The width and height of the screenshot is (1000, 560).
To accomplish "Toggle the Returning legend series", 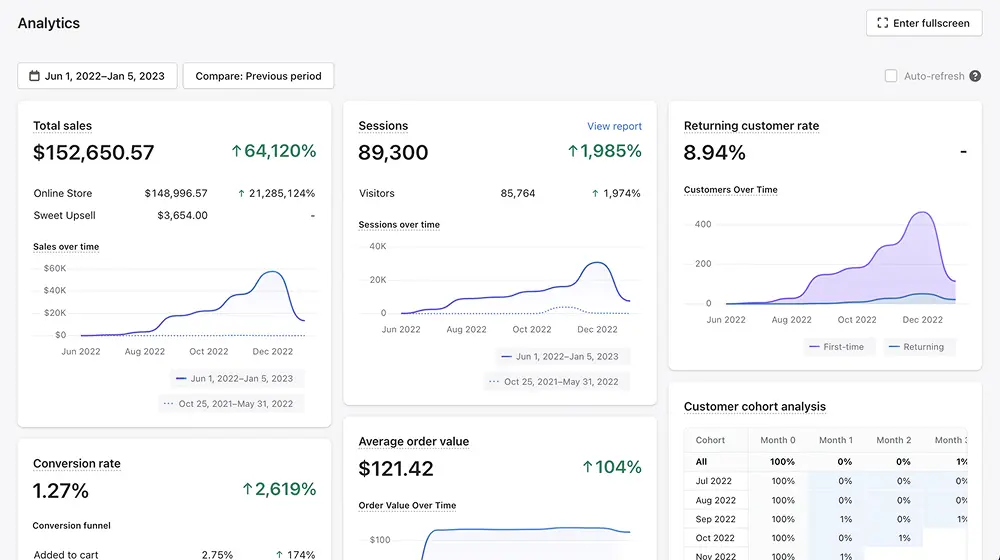I will point(916,347).
